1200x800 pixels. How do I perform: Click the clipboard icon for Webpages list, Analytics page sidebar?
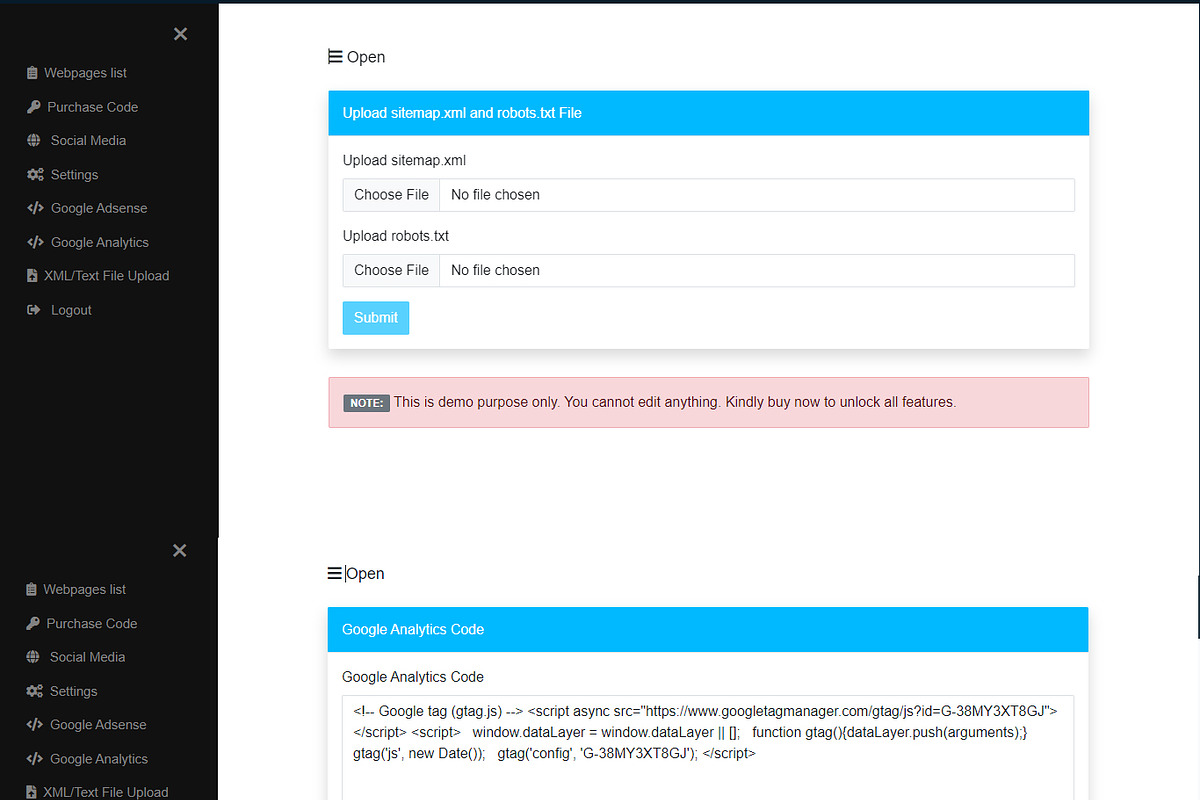click(31, 589)
